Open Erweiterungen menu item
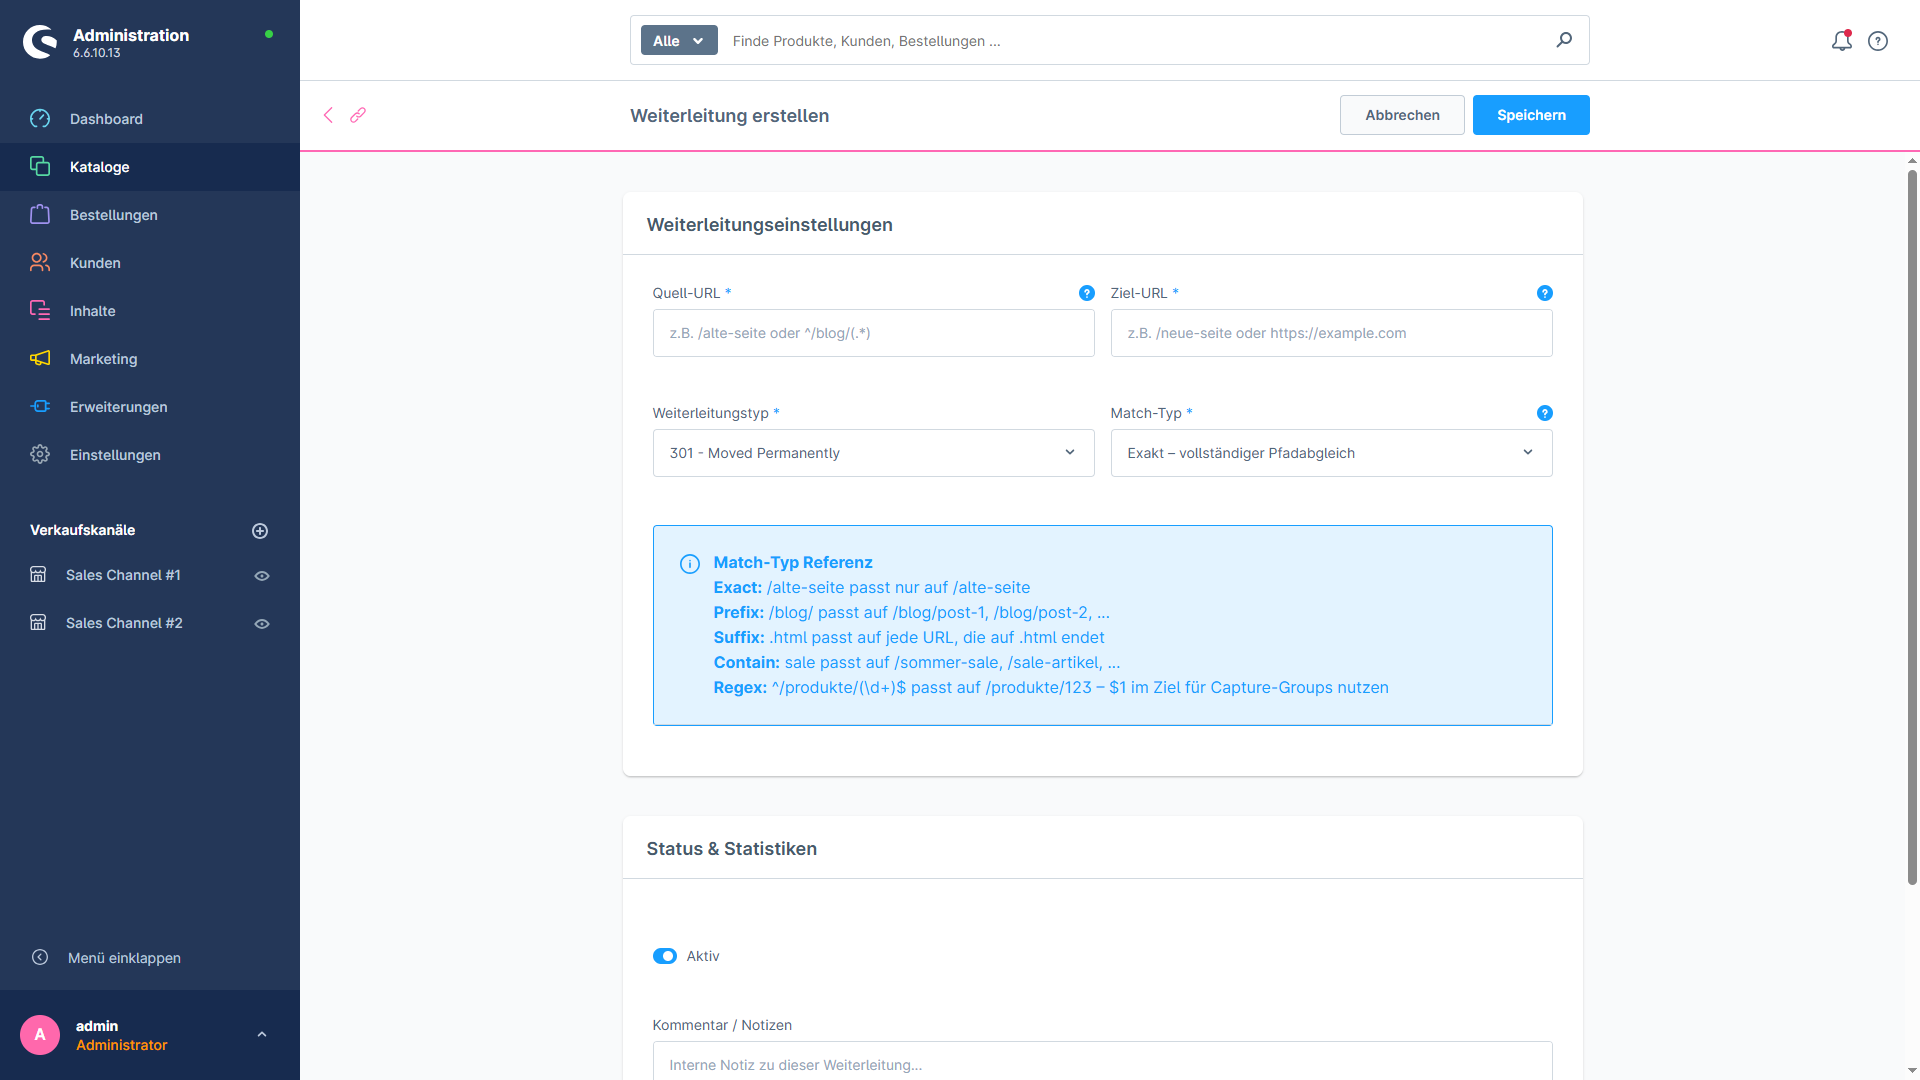The image size is (1920, 1080). point(150,407)
